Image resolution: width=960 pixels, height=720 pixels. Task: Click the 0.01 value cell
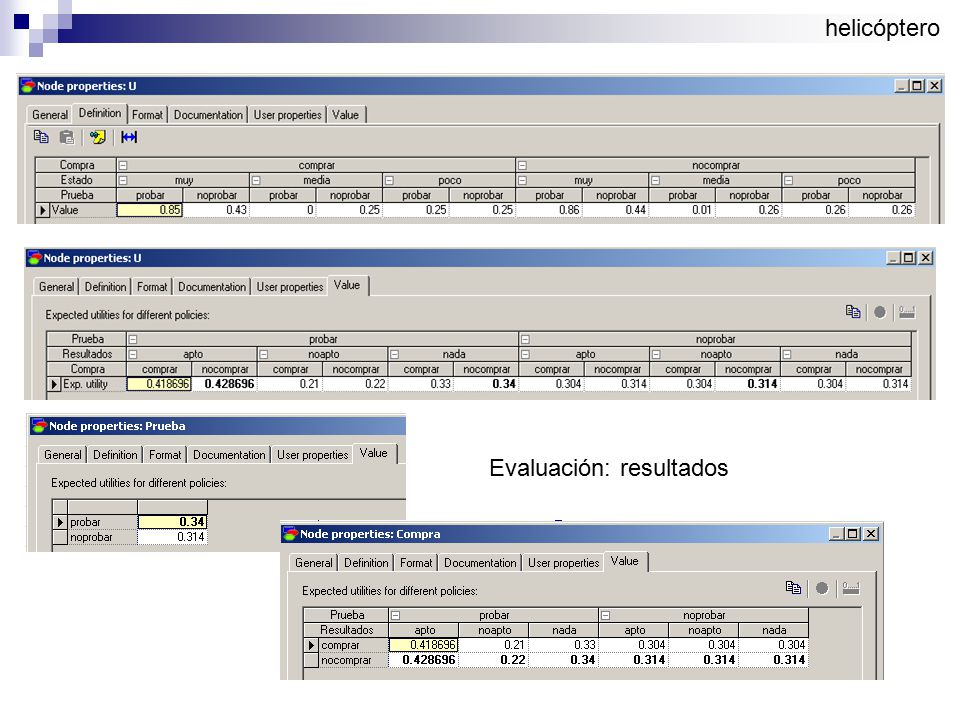point(682,210)
